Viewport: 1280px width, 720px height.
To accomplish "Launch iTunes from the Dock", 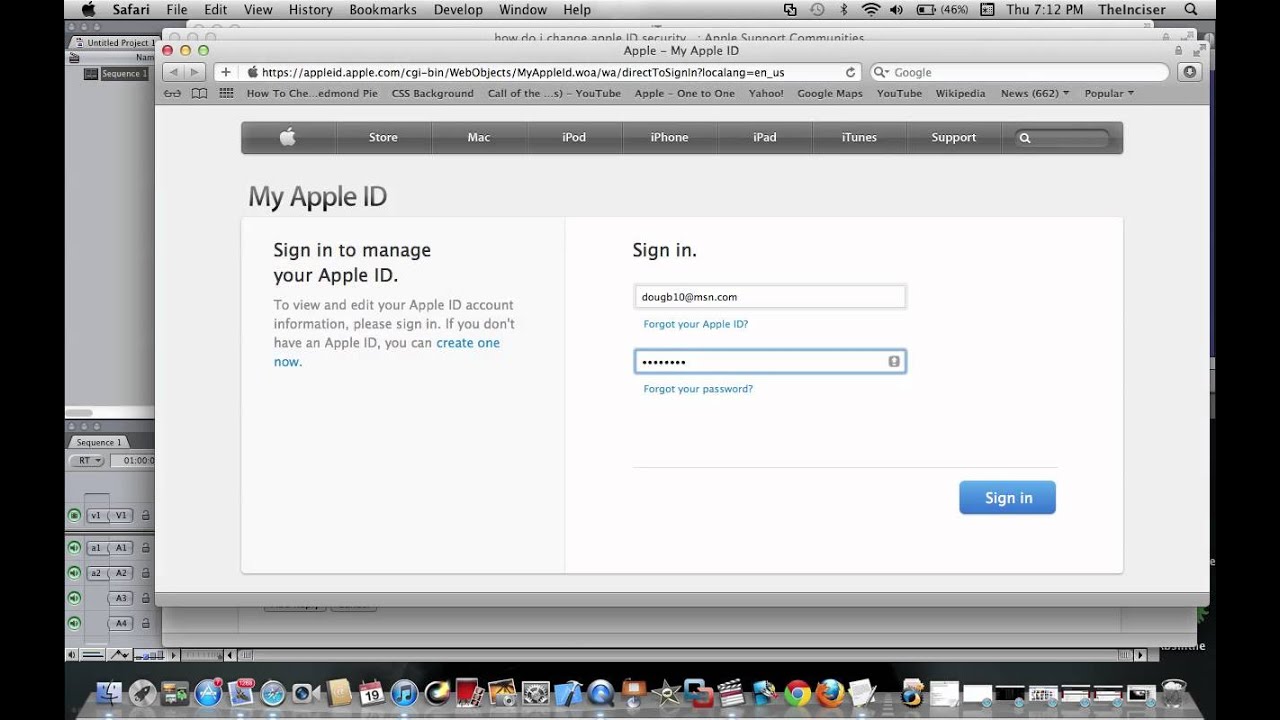I will [404, 693].
